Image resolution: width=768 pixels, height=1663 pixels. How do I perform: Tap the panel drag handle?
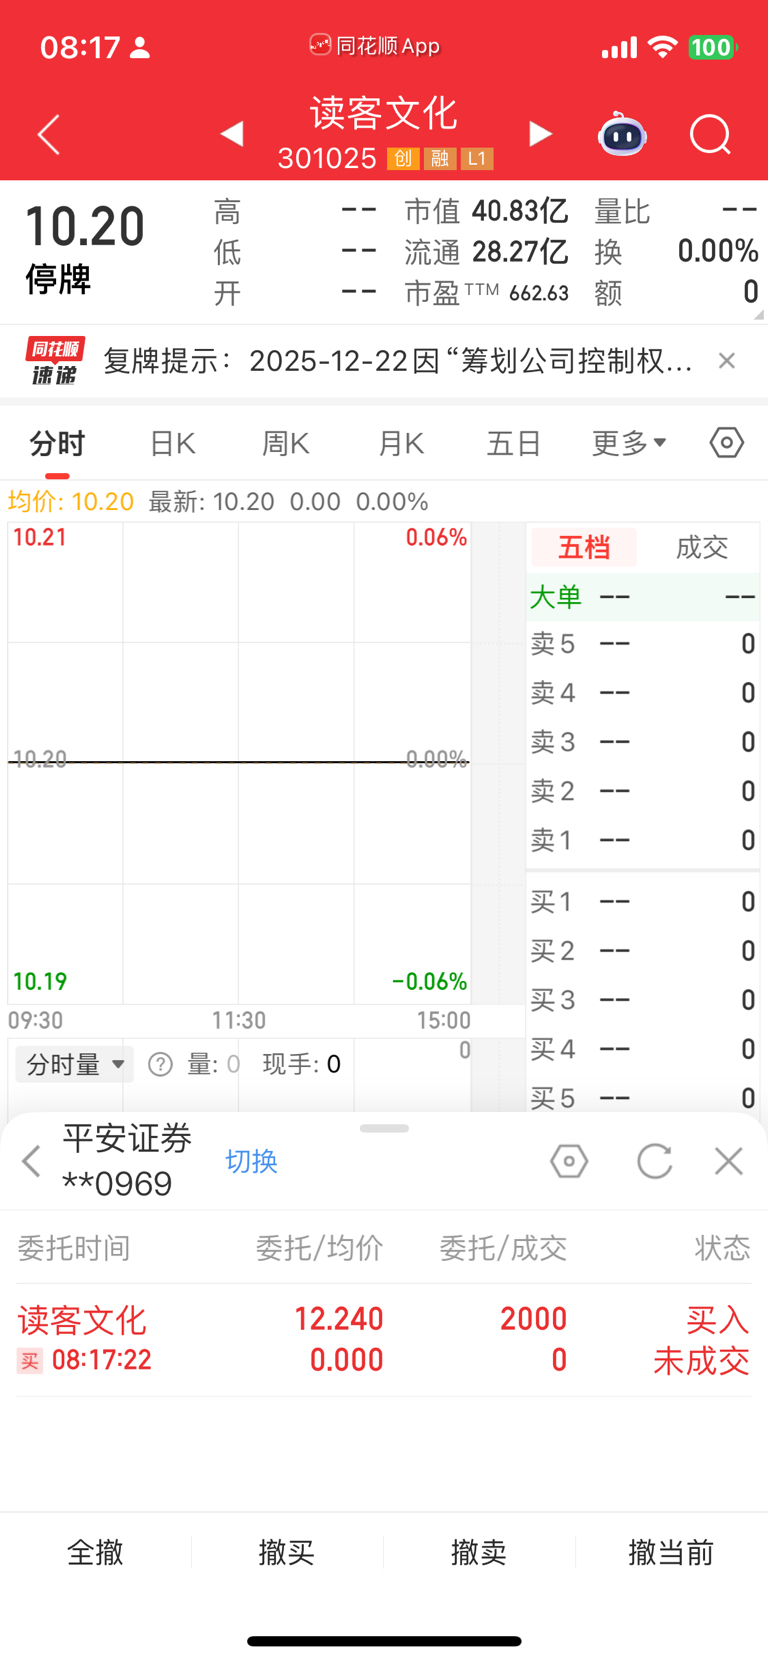tap(384, 1128)
